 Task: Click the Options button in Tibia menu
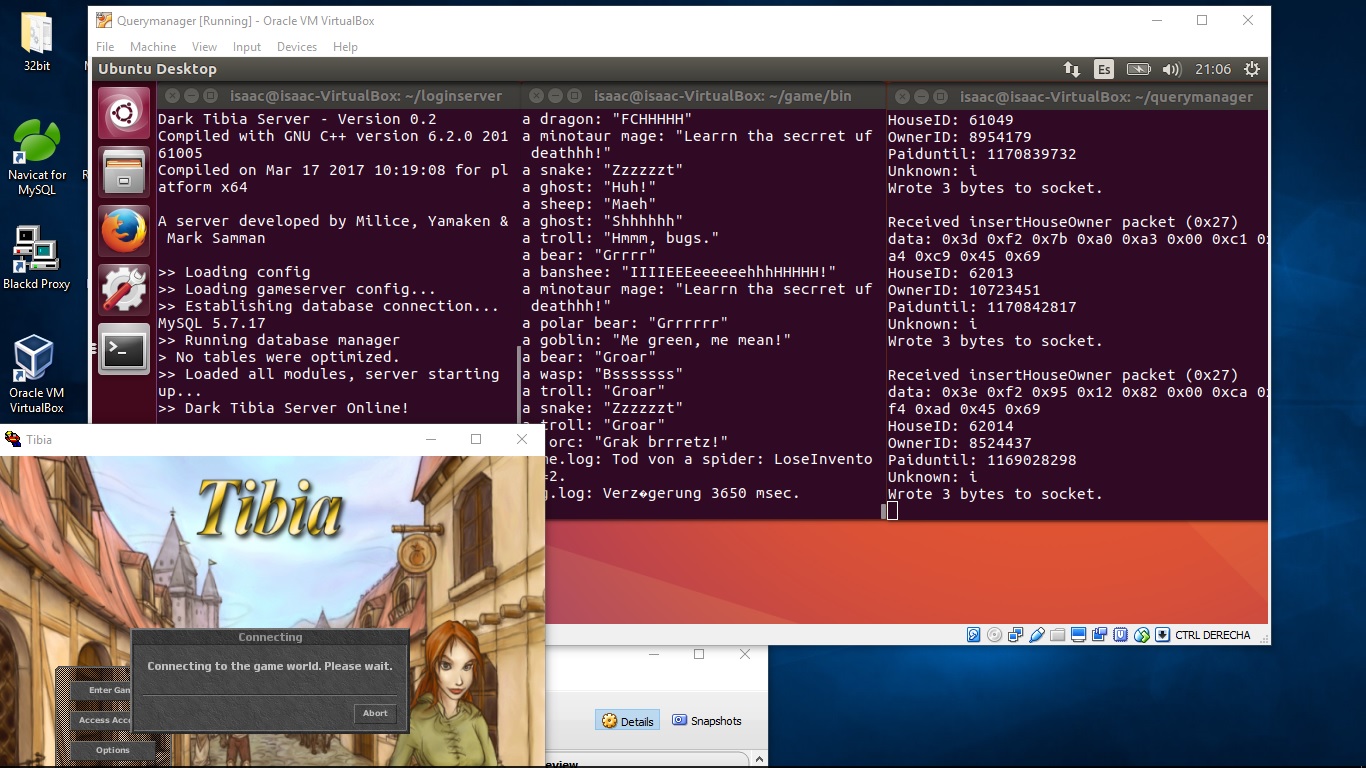click(113, 750)
